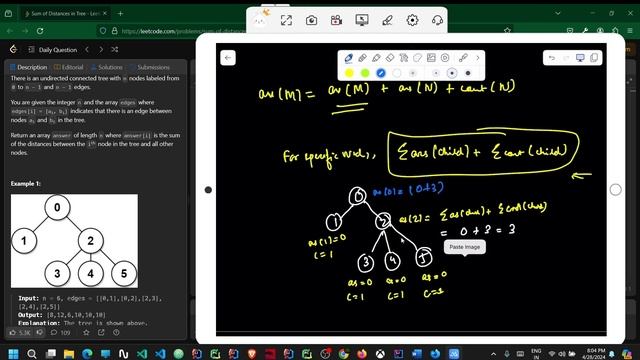The width and height of the screenshot is (640, 360).
Task: Pick a random problem with shuffle icon
Action: pos(115,49)
